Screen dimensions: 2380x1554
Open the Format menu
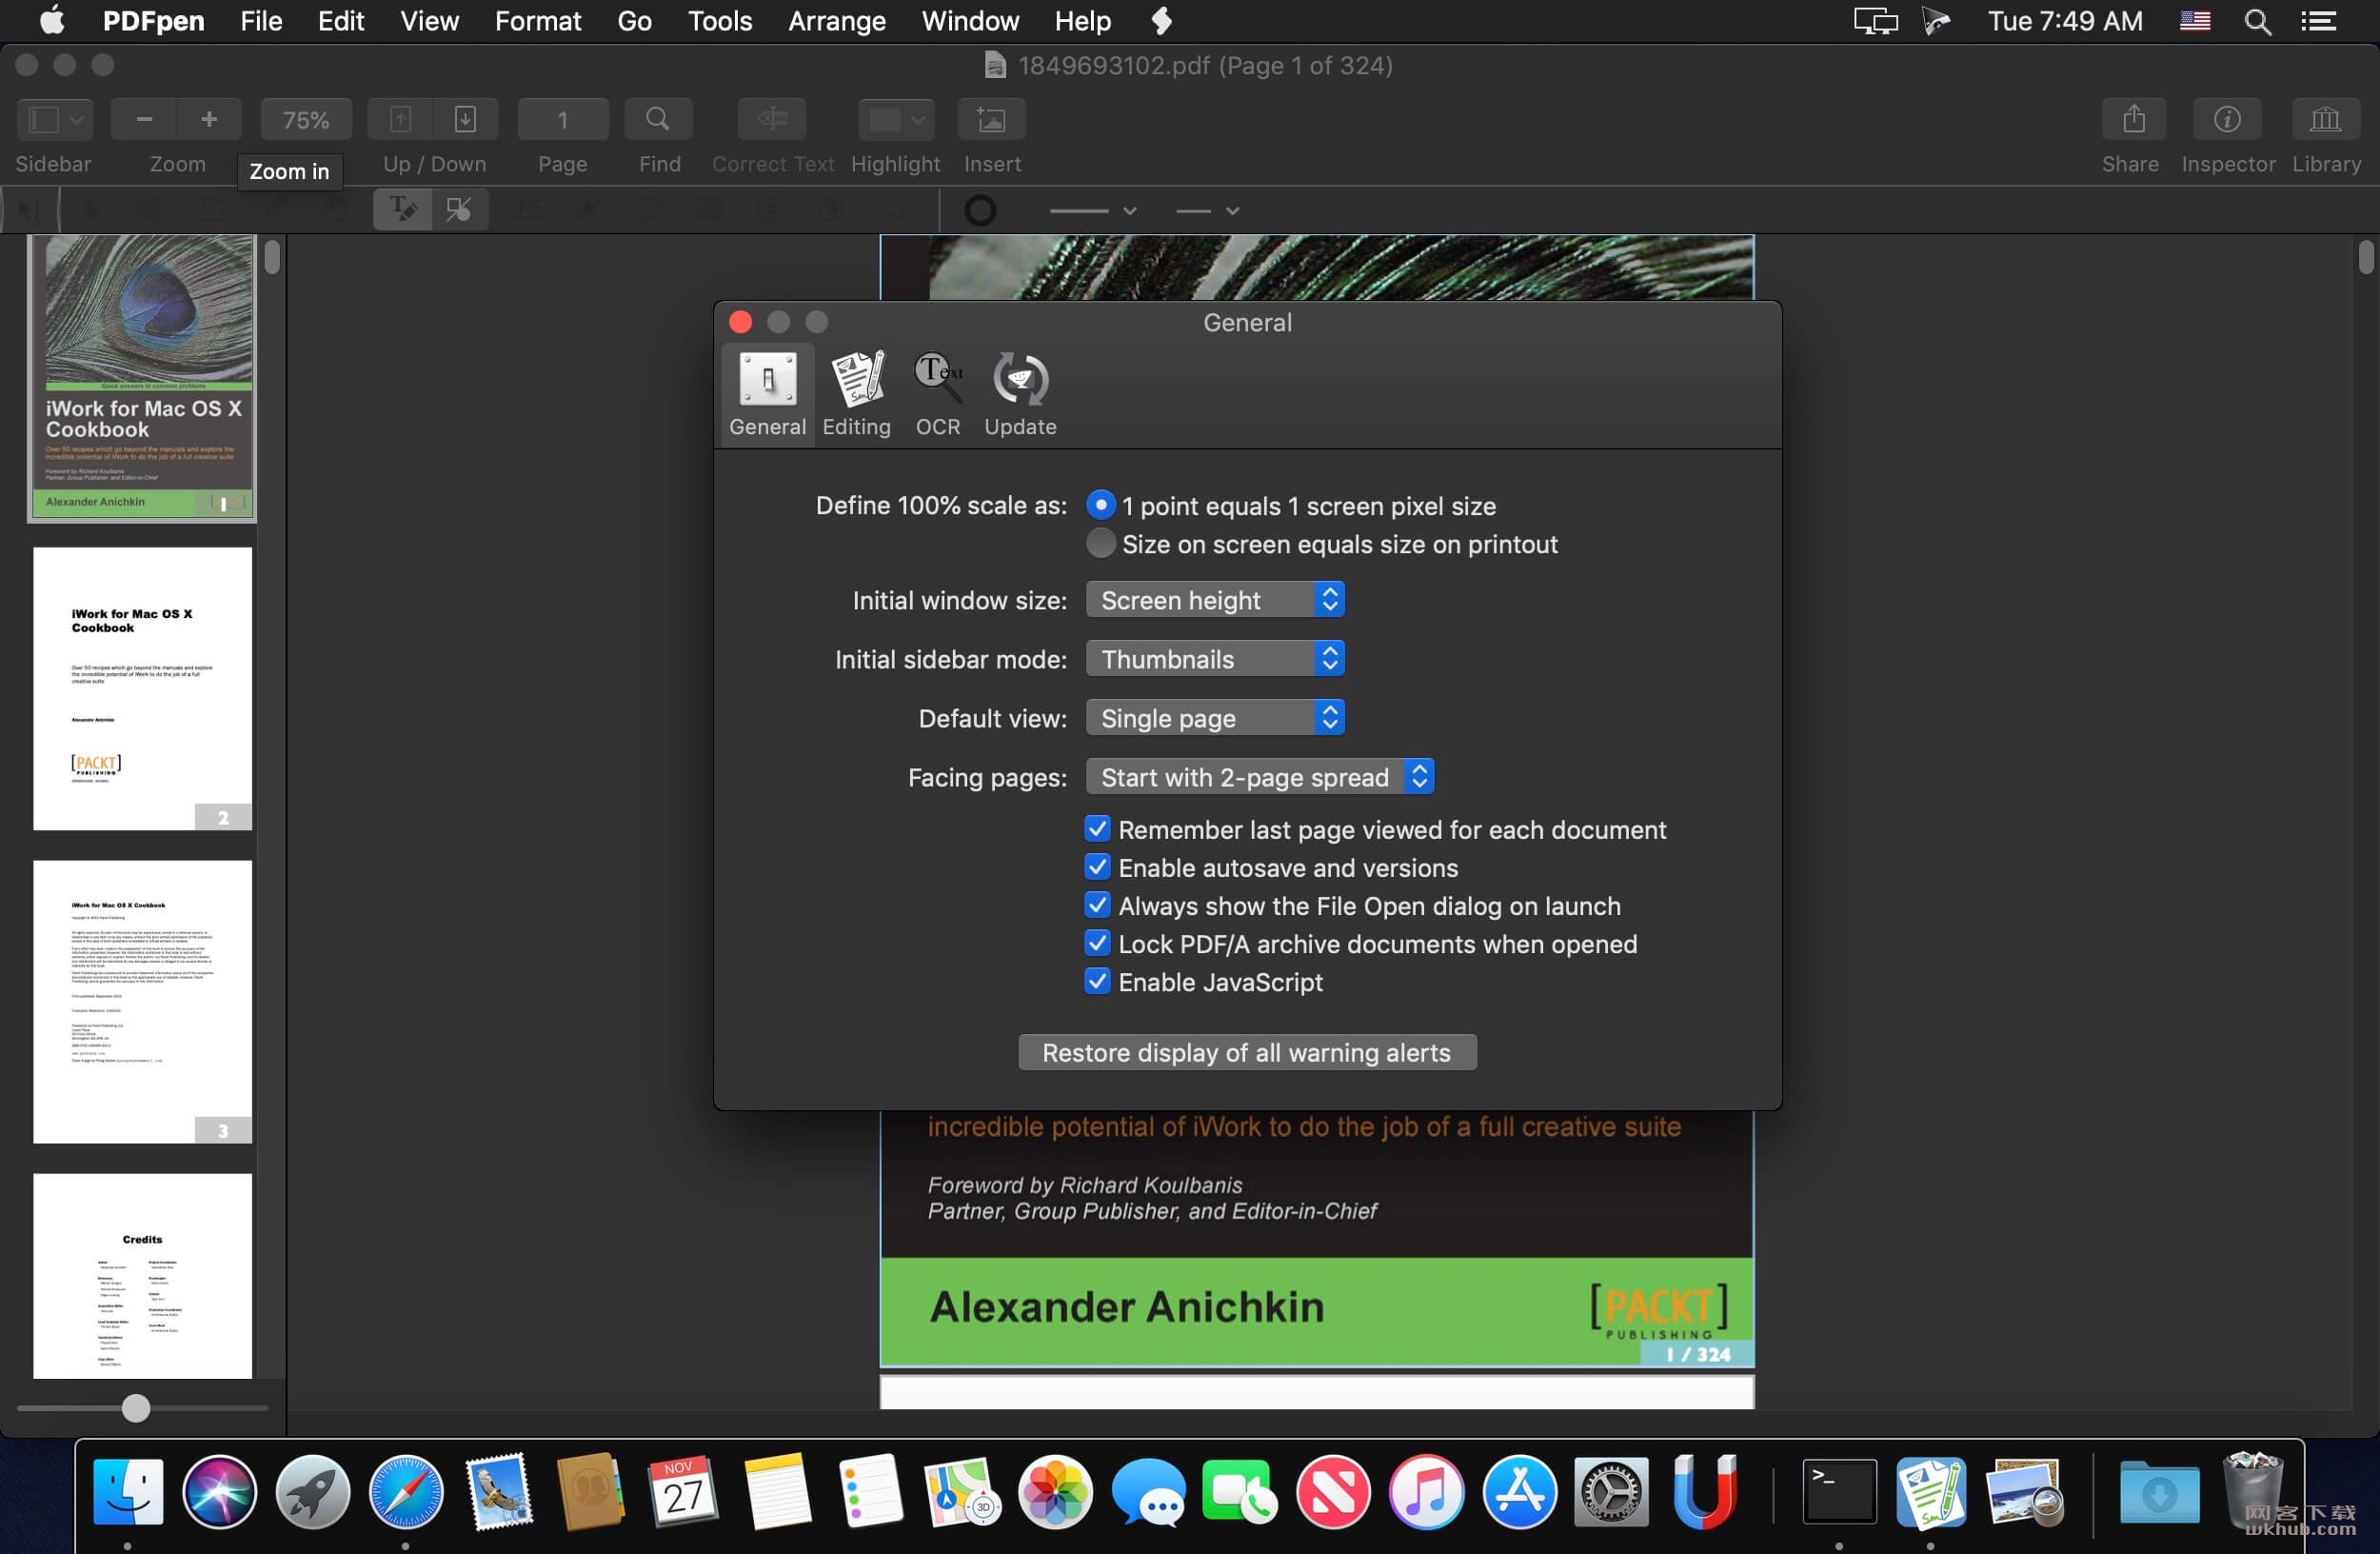click(537, 21)
